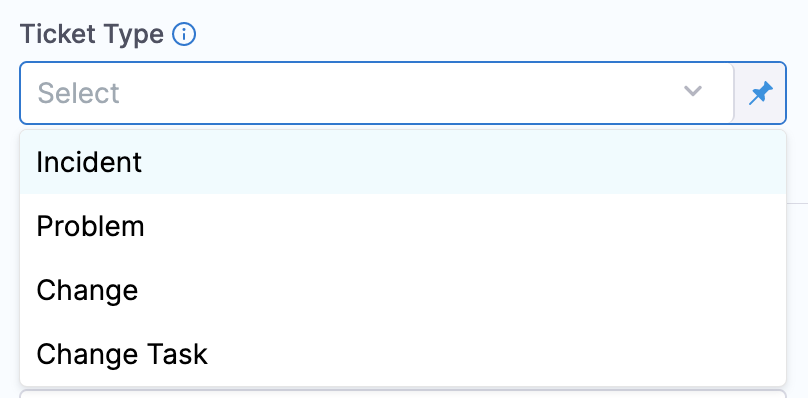The height and width of the screenshot is (398, 808).
Task: Choose Incident from the Ticket Type list
Action: 403,162
